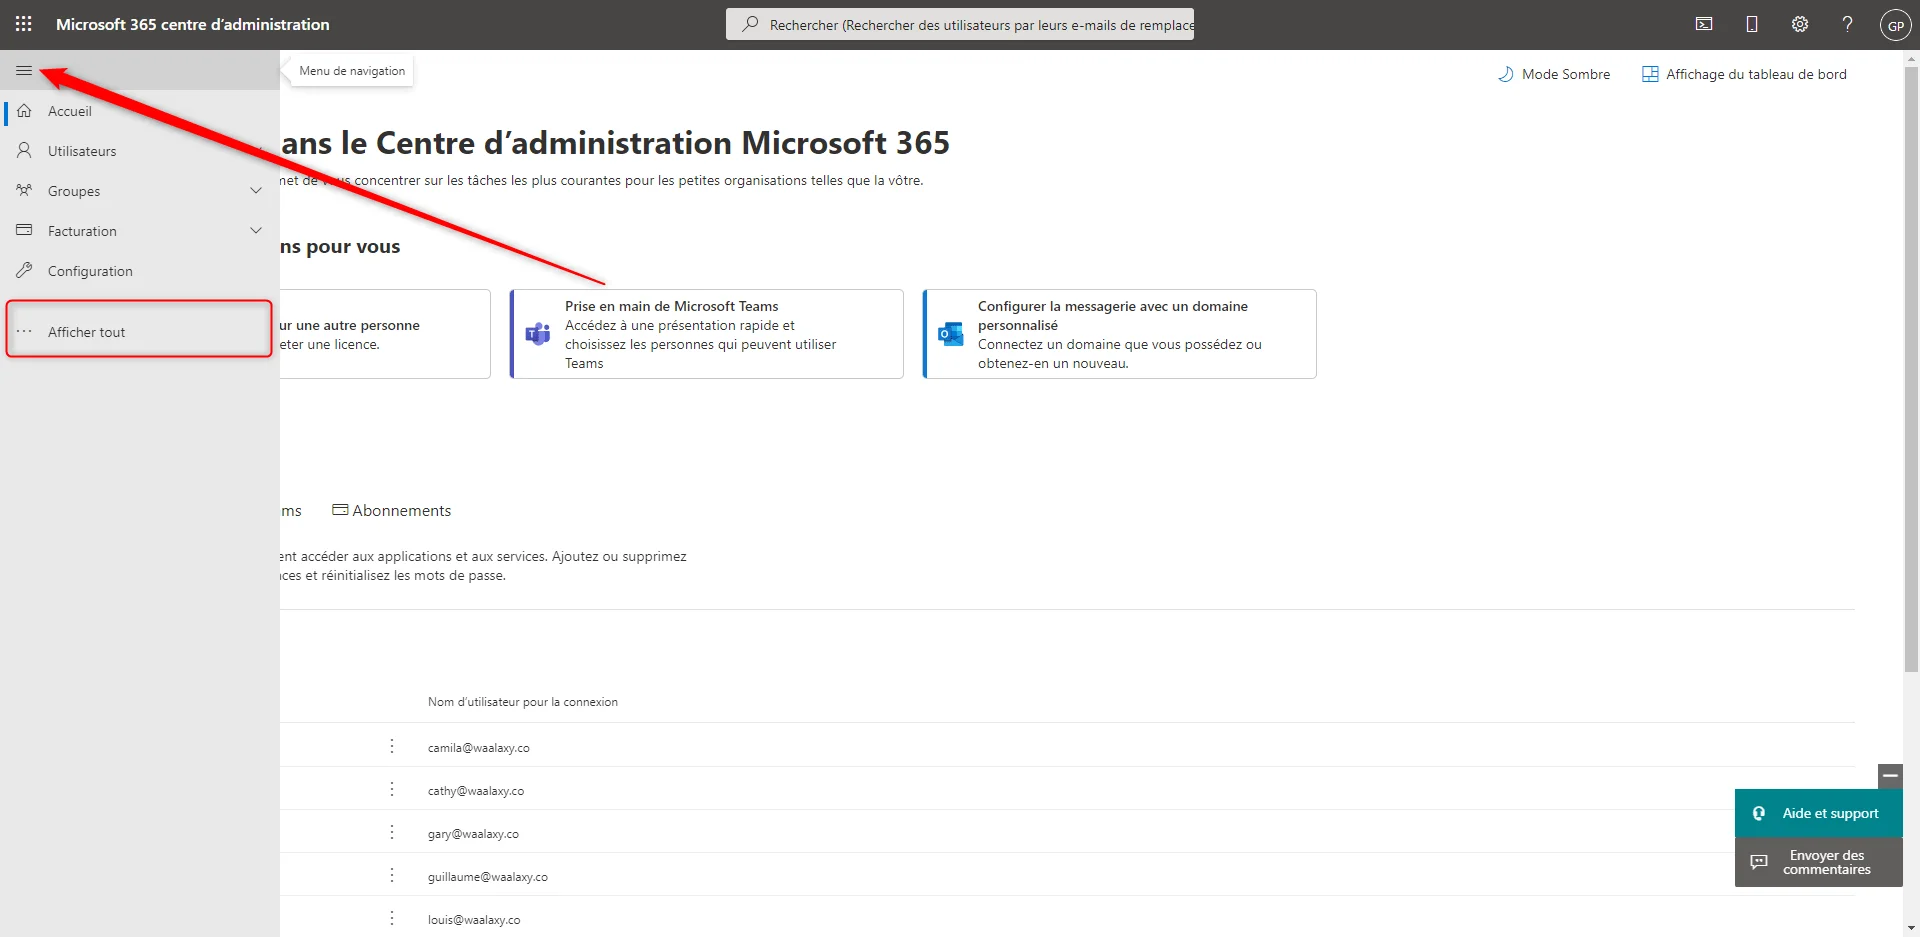Viewport: 1920px width, 937px height.
Task: Click the Configuration wrench icon
Action: tap(24, 270)
